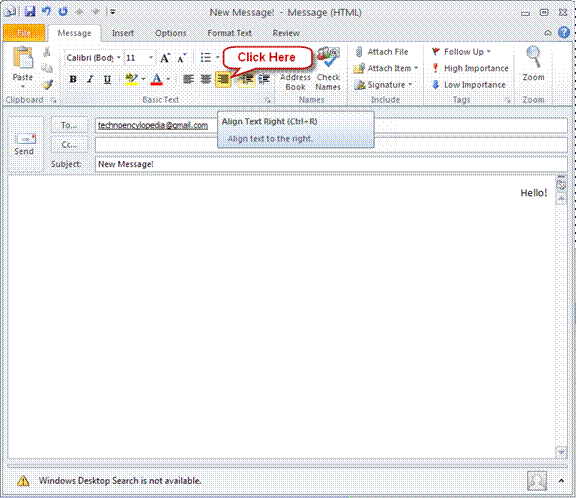Click the Save icon in Quick Access Toolbar
The height and width of the screenshot is (498, 576).
coord(29,12)
